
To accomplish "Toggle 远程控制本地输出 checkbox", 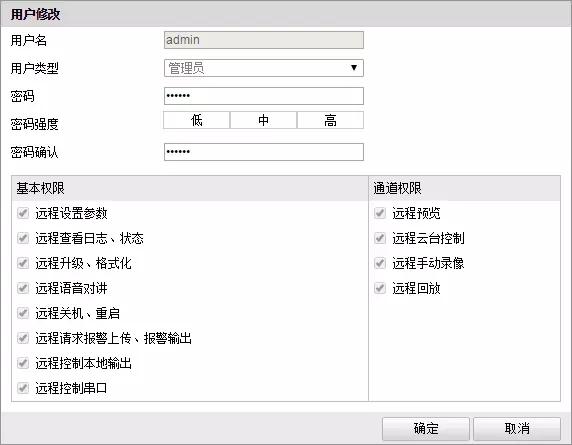I will click(23, 363).
